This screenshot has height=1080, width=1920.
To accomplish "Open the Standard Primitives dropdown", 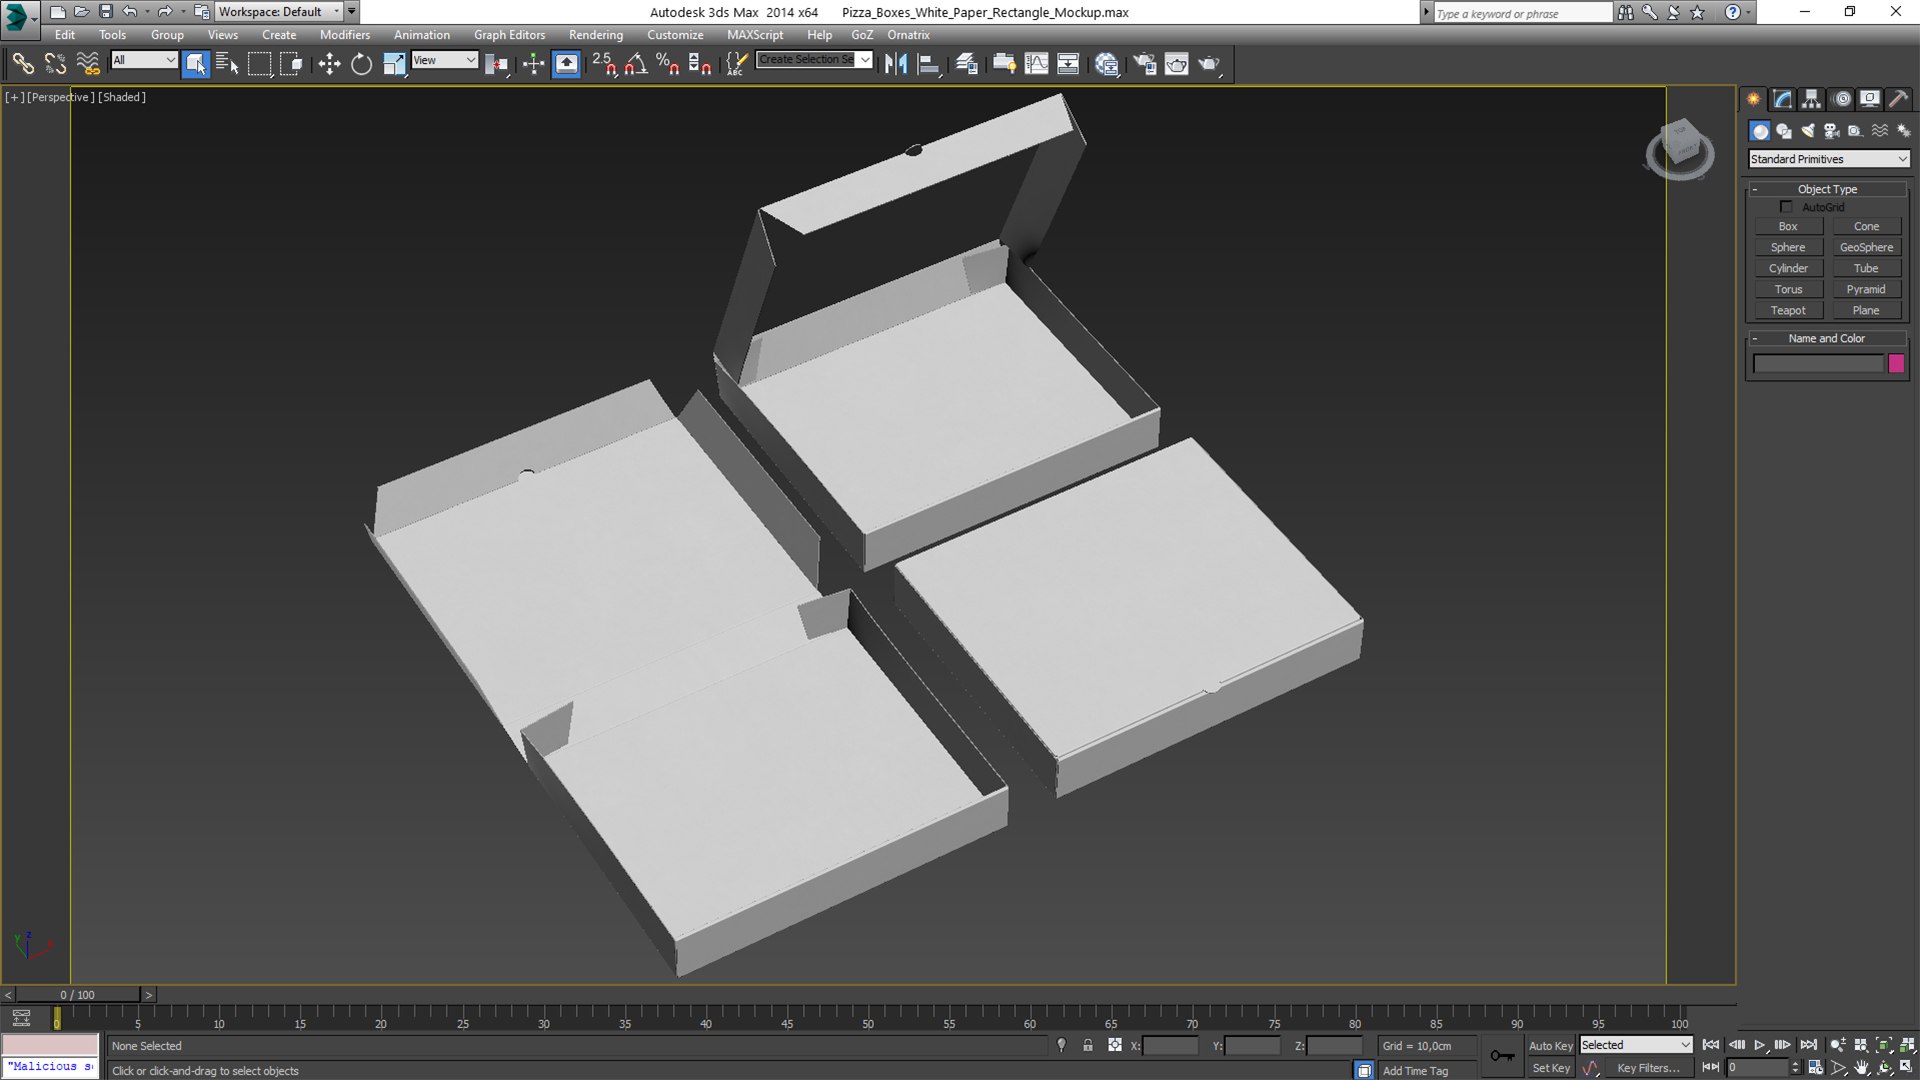I will (x=1829, y=159).
